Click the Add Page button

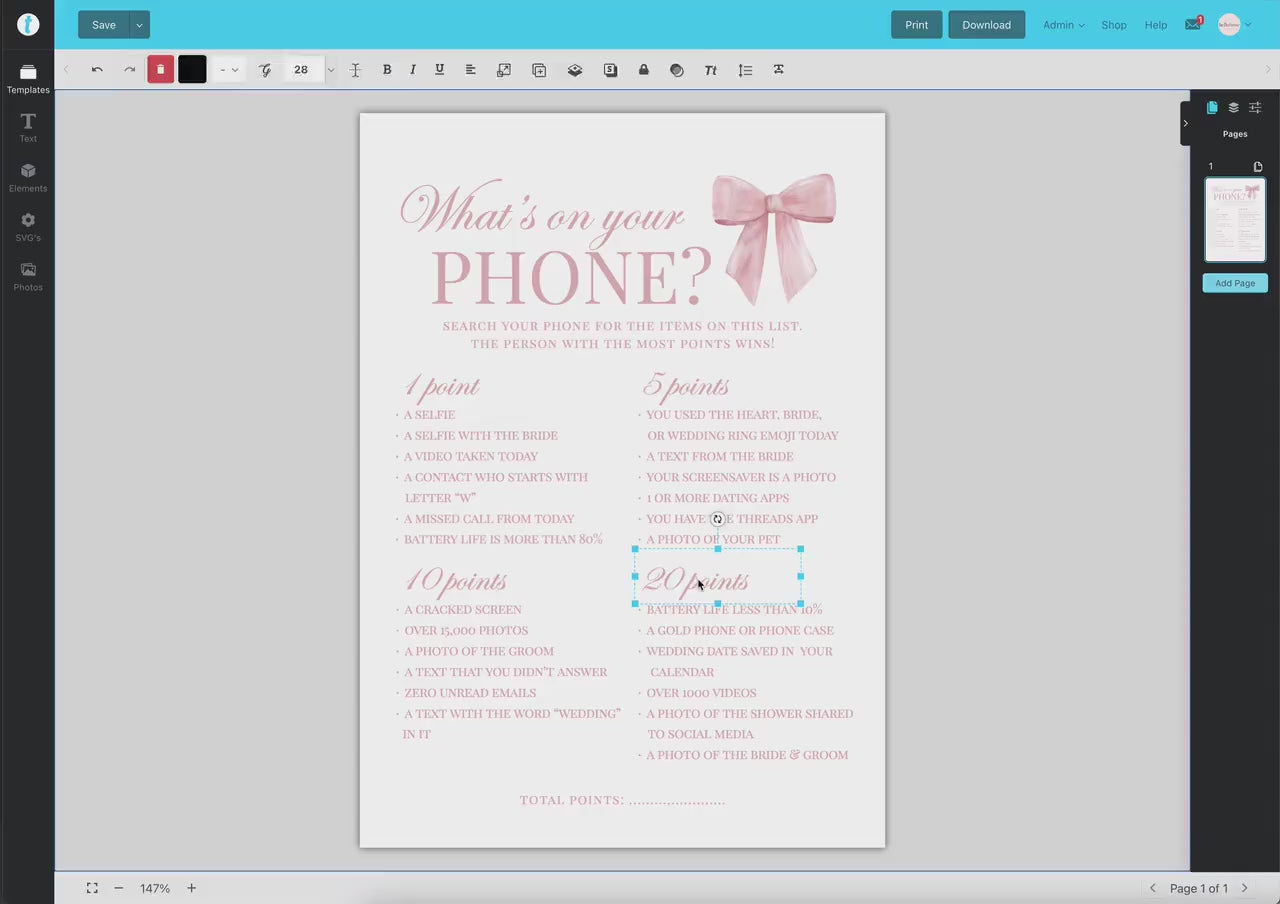click(1234, 283)
